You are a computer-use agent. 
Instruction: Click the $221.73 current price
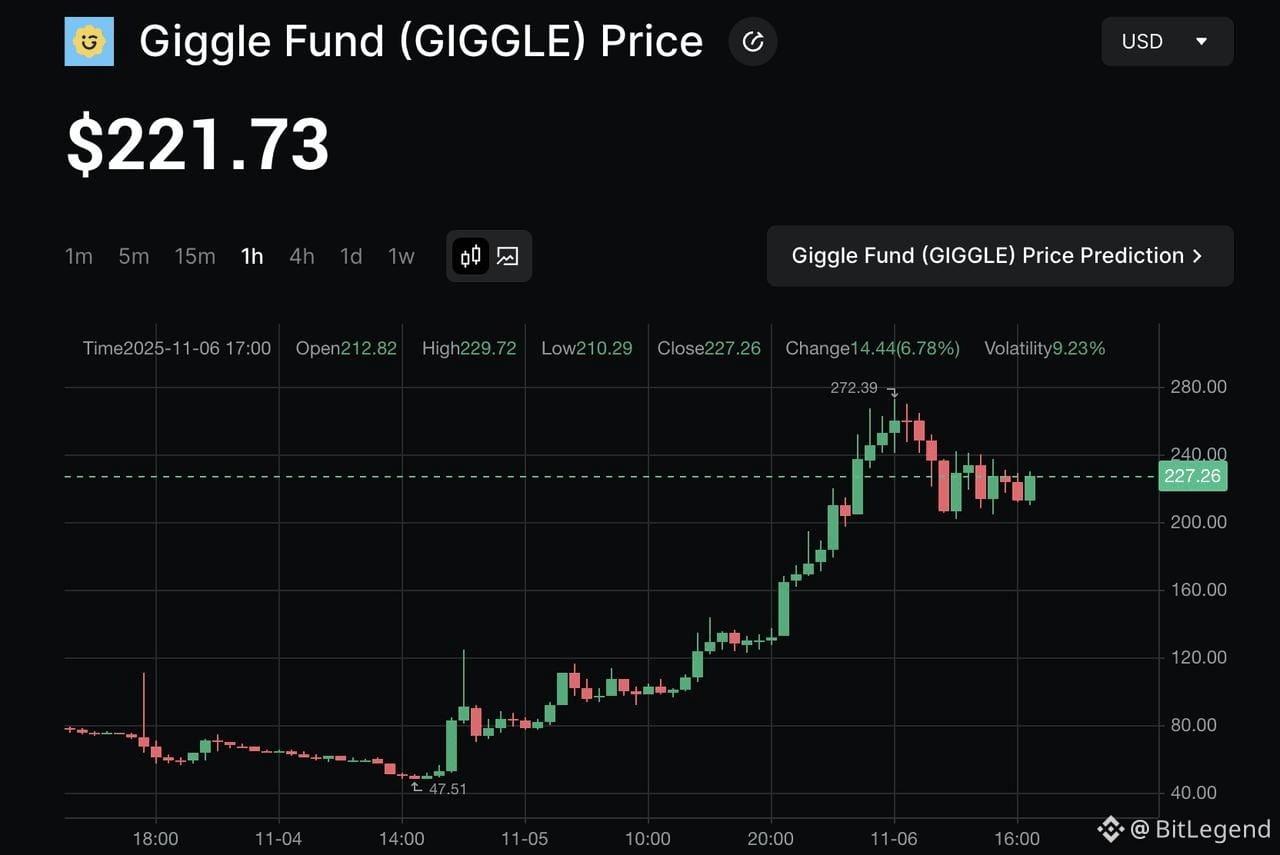click(198, 146)
